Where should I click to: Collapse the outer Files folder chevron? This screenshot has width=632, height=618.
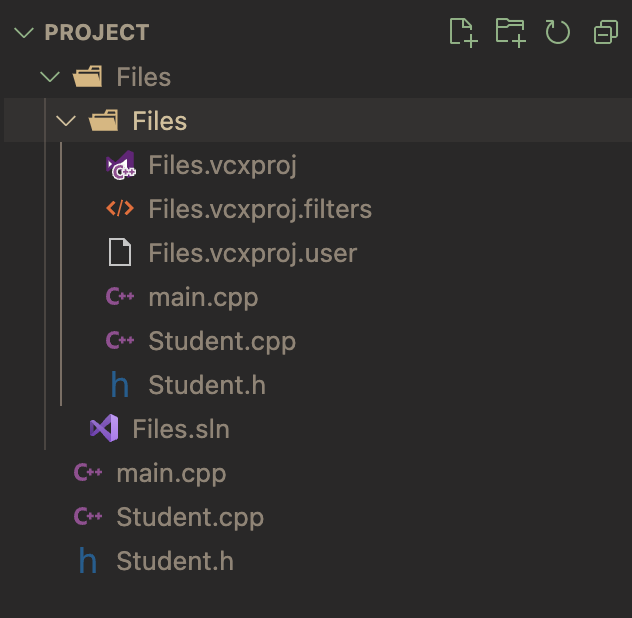(50, 77)
